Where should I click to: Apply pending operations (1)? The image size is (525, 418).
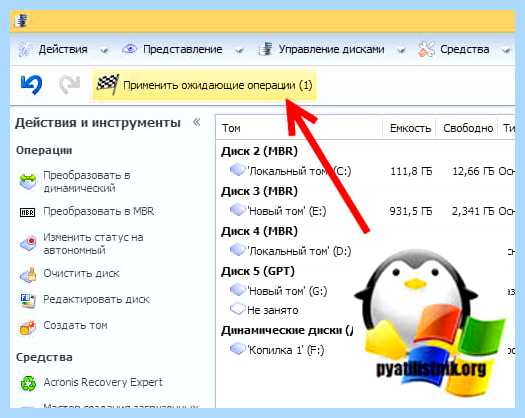click(204, 85)
